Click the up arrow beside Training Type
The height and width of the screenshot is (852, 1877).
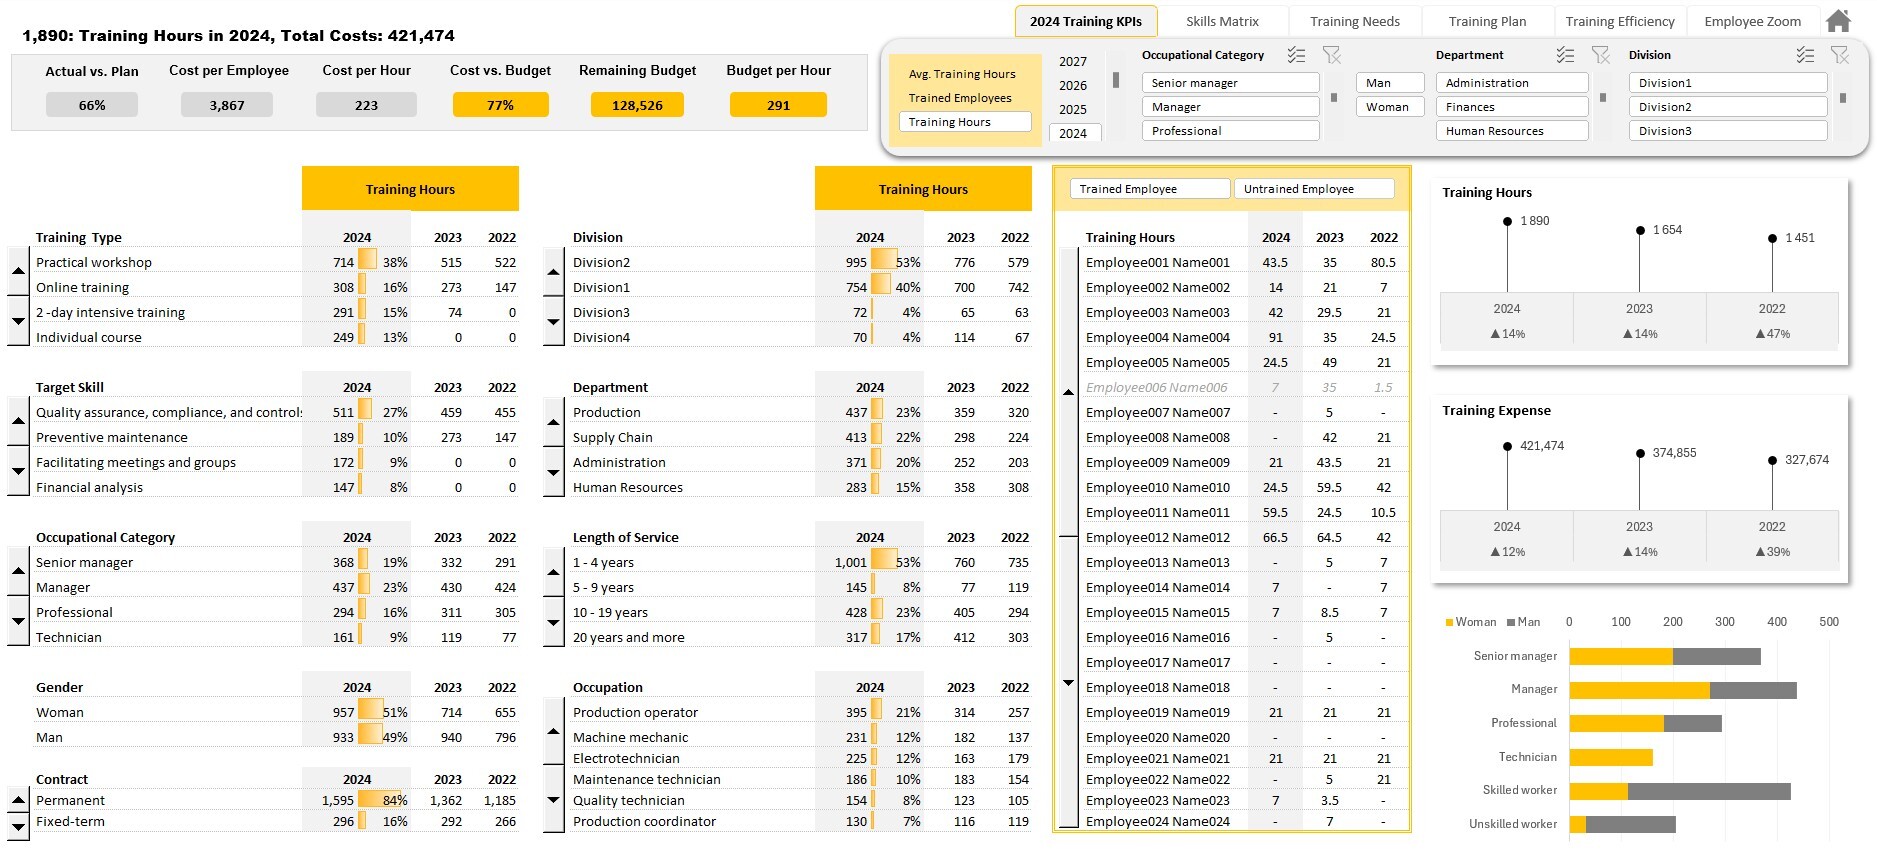coord(18,271)
